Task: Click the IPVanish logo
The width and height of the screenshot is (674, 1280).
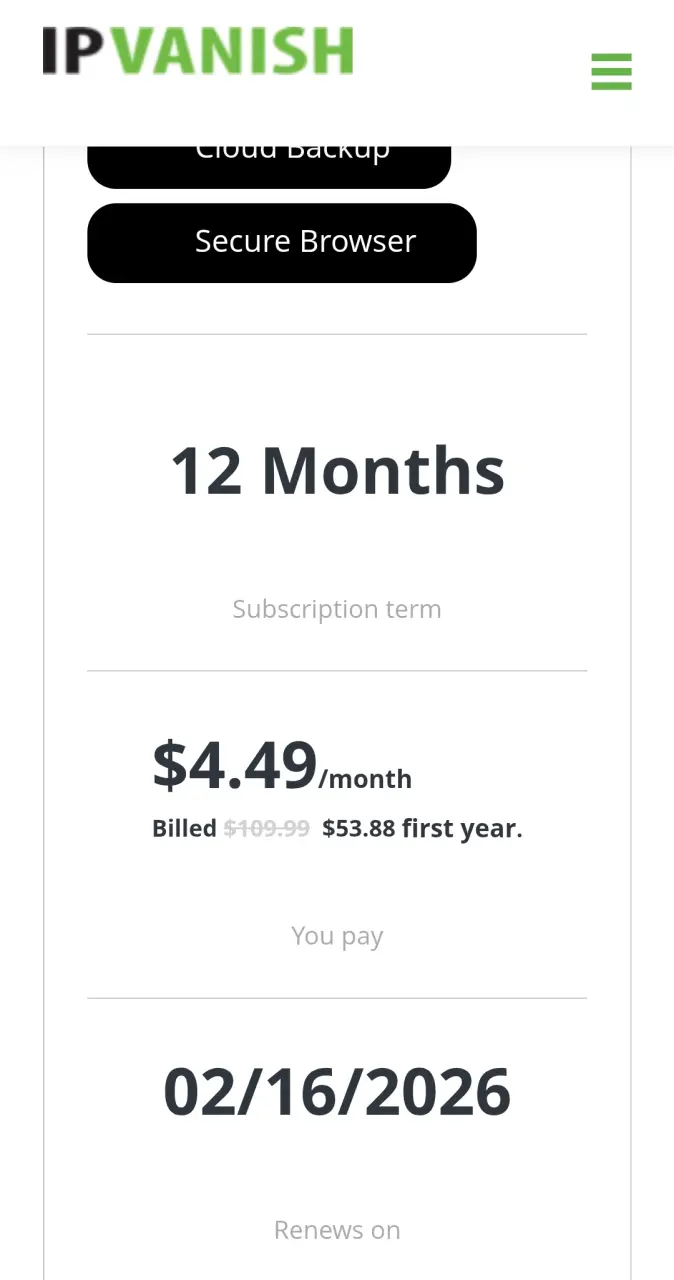Action: point(198,51)
